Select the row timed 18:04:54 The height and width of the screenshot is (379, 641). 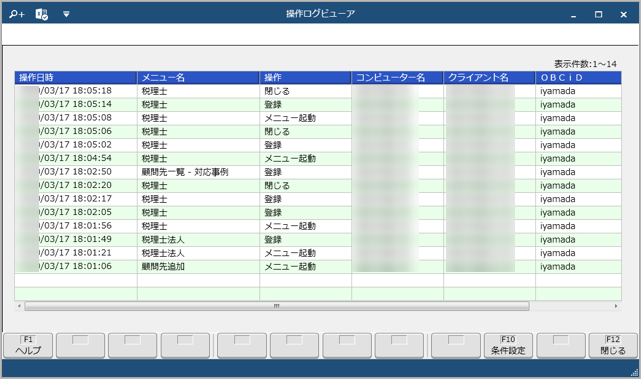click(x=318, y=158)
